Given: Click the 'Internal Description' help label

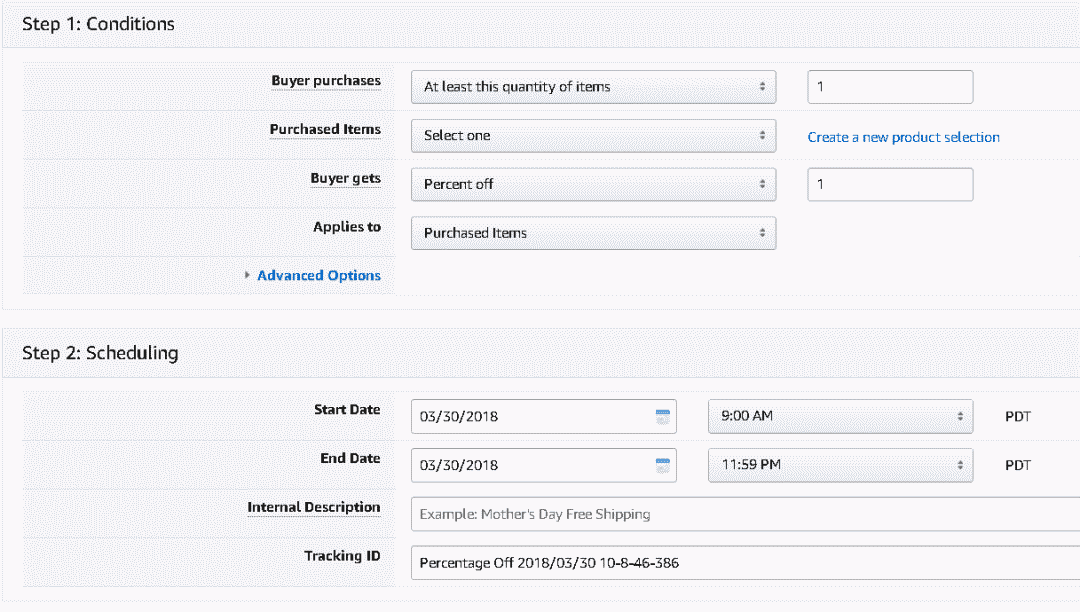Looking at the screenshot, I should [x=314, y=508].
